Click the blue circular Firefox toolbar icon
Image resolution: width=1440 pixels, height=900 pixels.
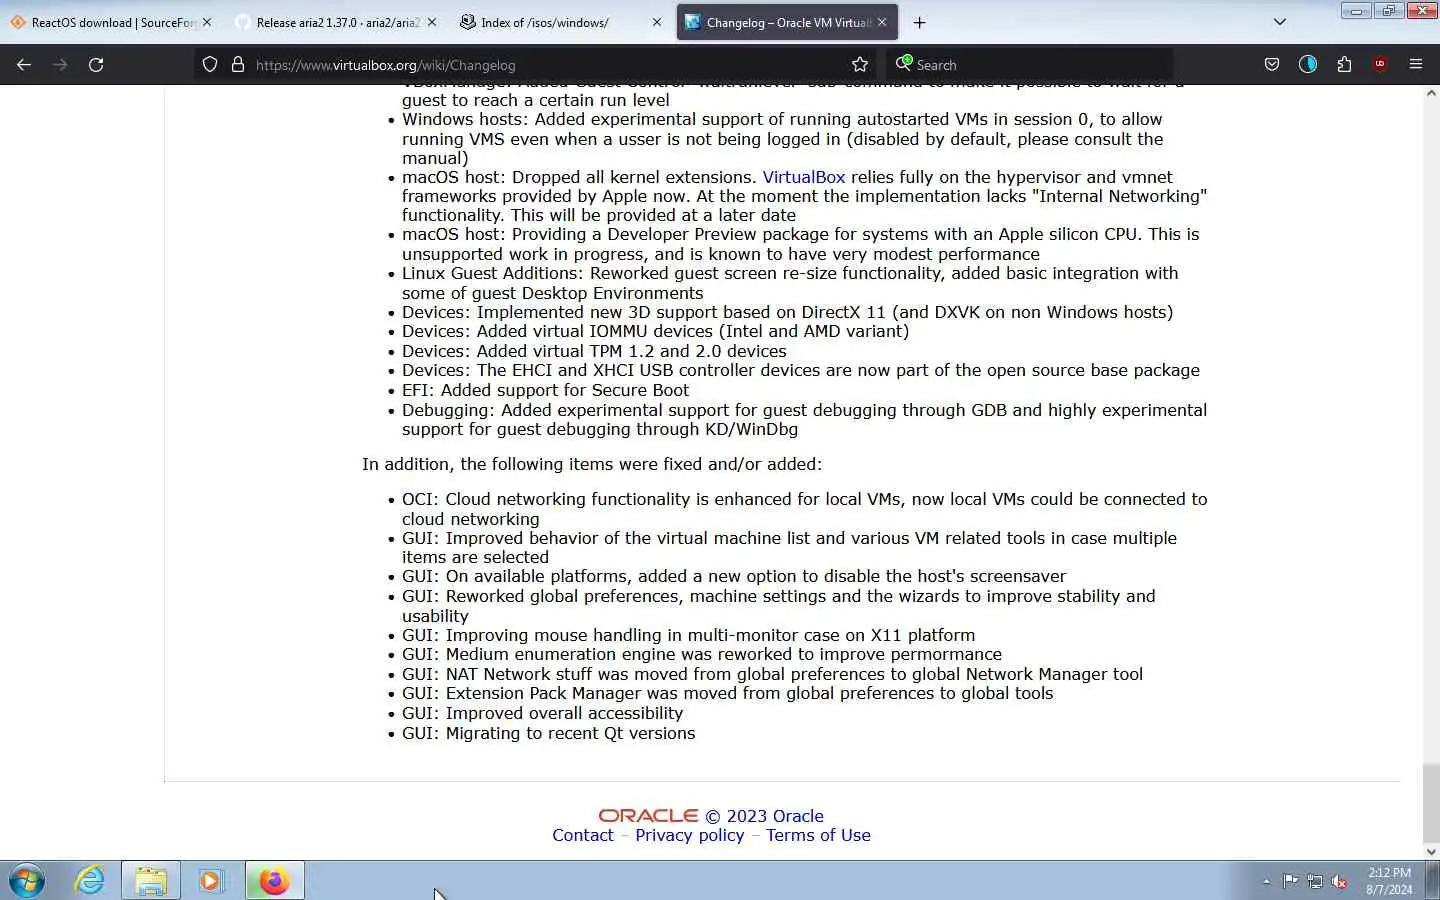tap(1308, 64)
